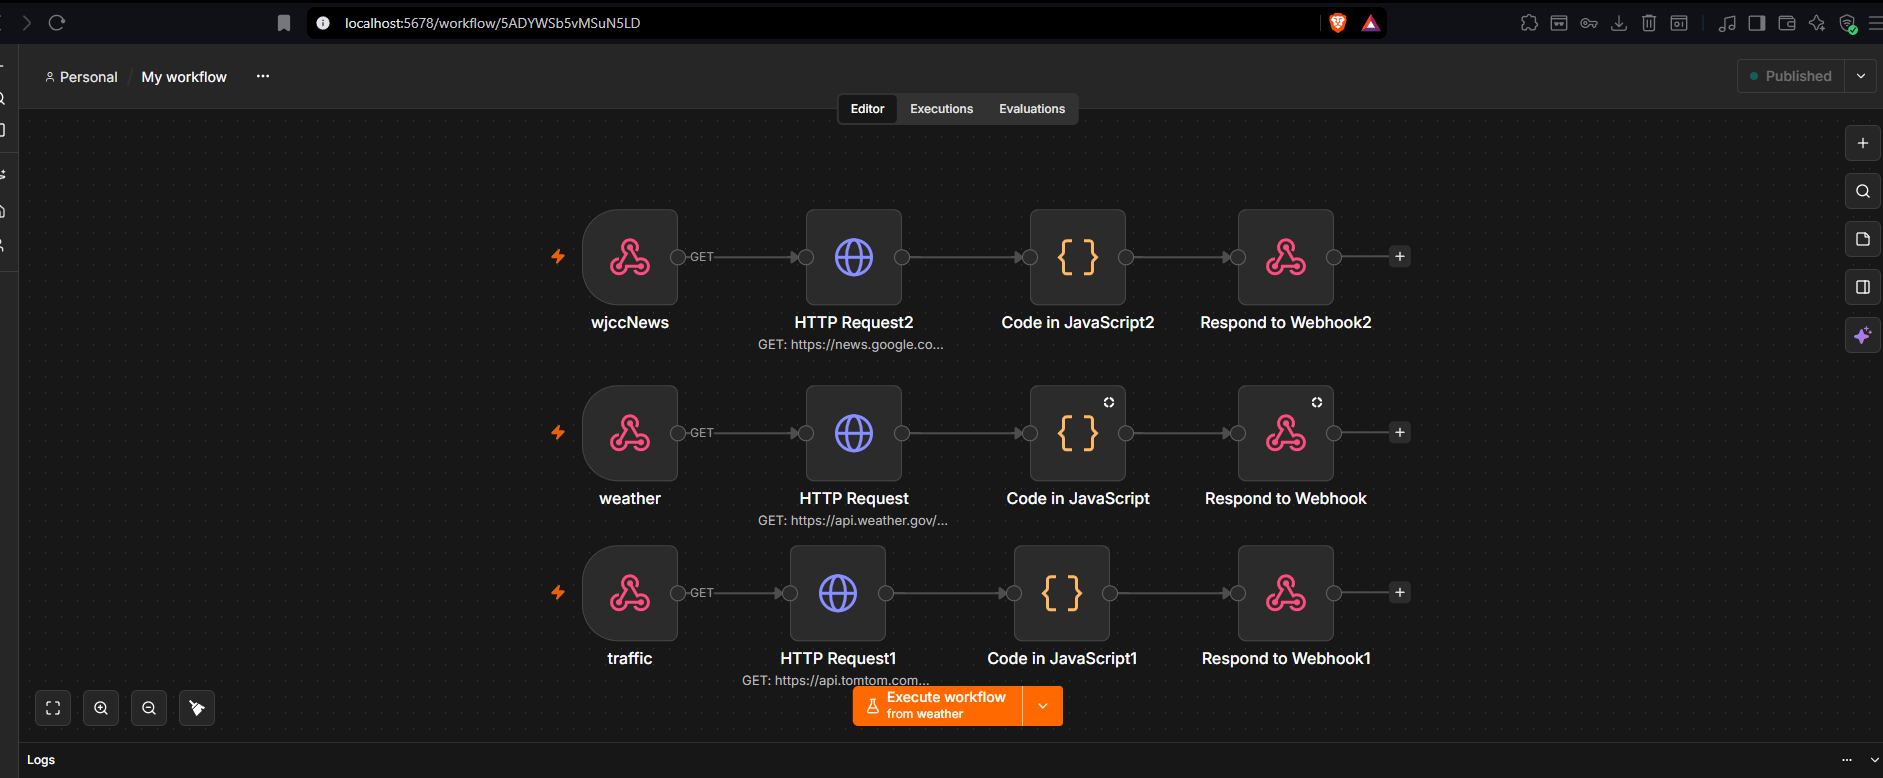This screenshot has height=778, width=1883.
Task: Add a sticky note to the canvas
Action: 1862,239
